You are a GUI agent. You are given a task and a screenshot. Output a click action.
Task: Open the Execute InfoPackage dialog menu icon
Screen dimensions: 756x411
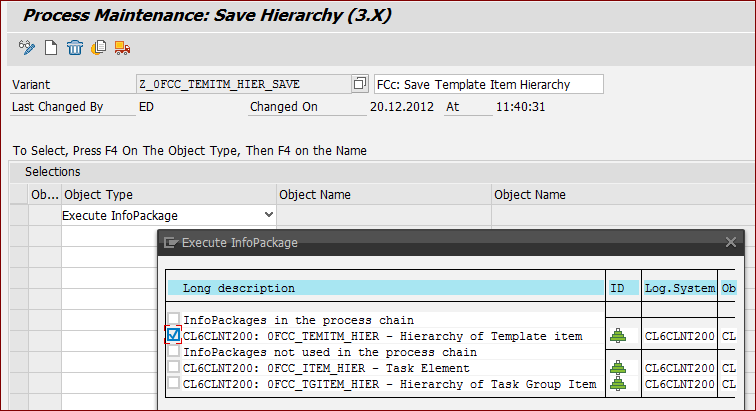(171, 242)
